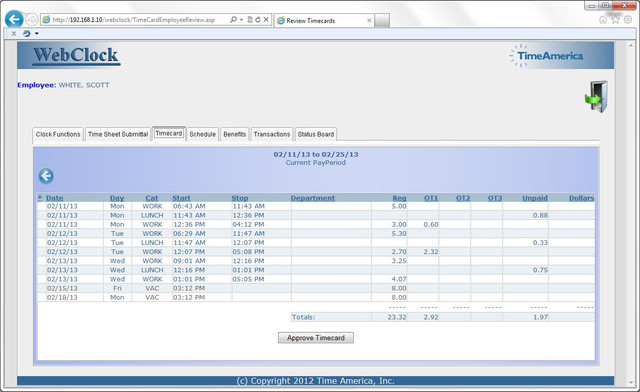This screenshot has width=640, height=392.
Task: Sort by the Start column header
Action: coord(181,198)
